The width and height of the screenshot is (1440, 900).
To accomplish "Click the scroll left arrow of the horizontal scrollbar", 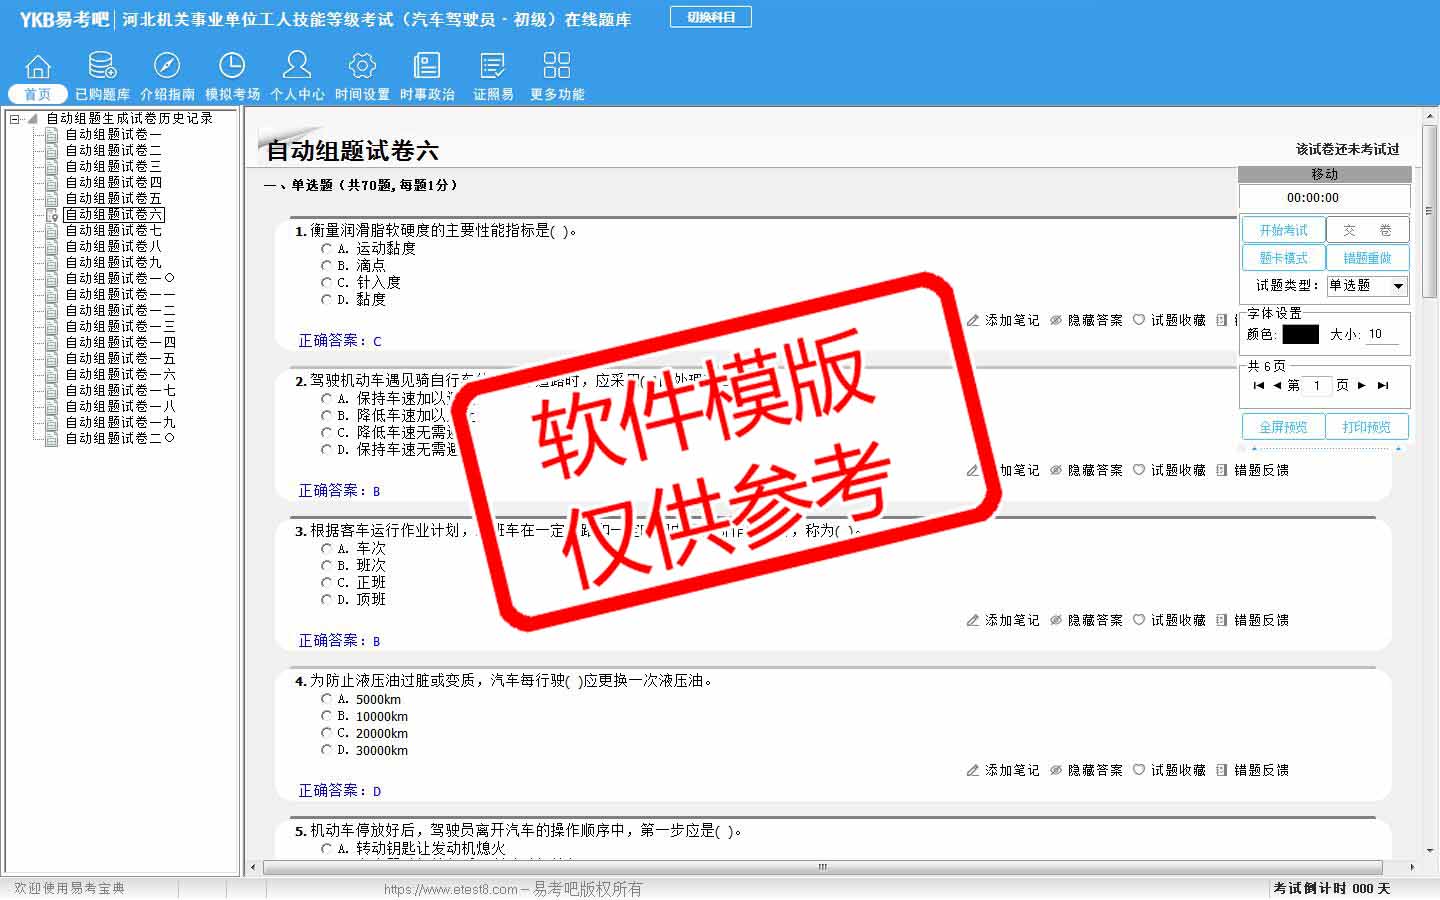I will [253, 867].
